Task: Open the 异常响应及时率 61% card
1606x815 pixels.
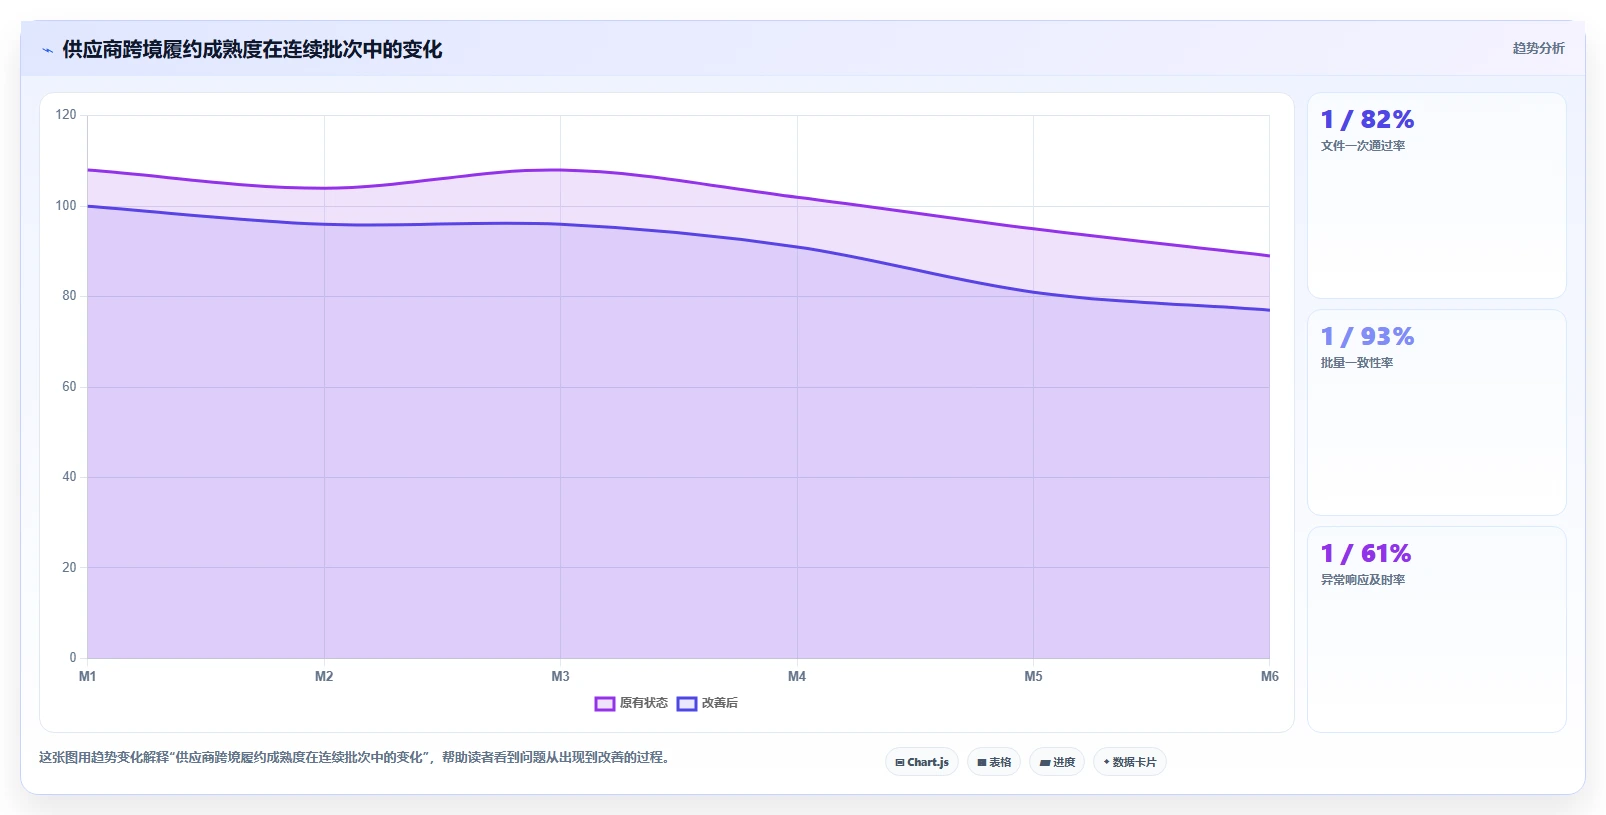Action: pyautogui.click(x=1437, y=630)
